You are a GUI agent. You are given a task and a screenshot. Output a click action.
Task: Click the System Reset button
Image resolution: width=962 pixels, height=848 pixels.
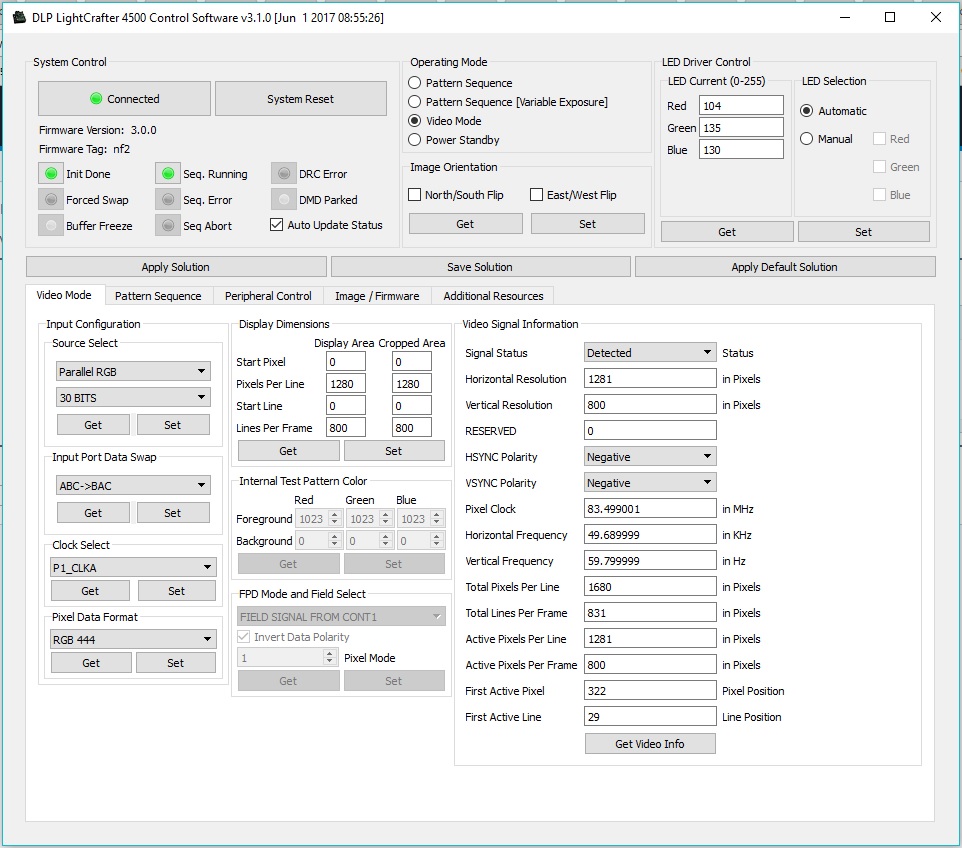click(x=301, y=98)
